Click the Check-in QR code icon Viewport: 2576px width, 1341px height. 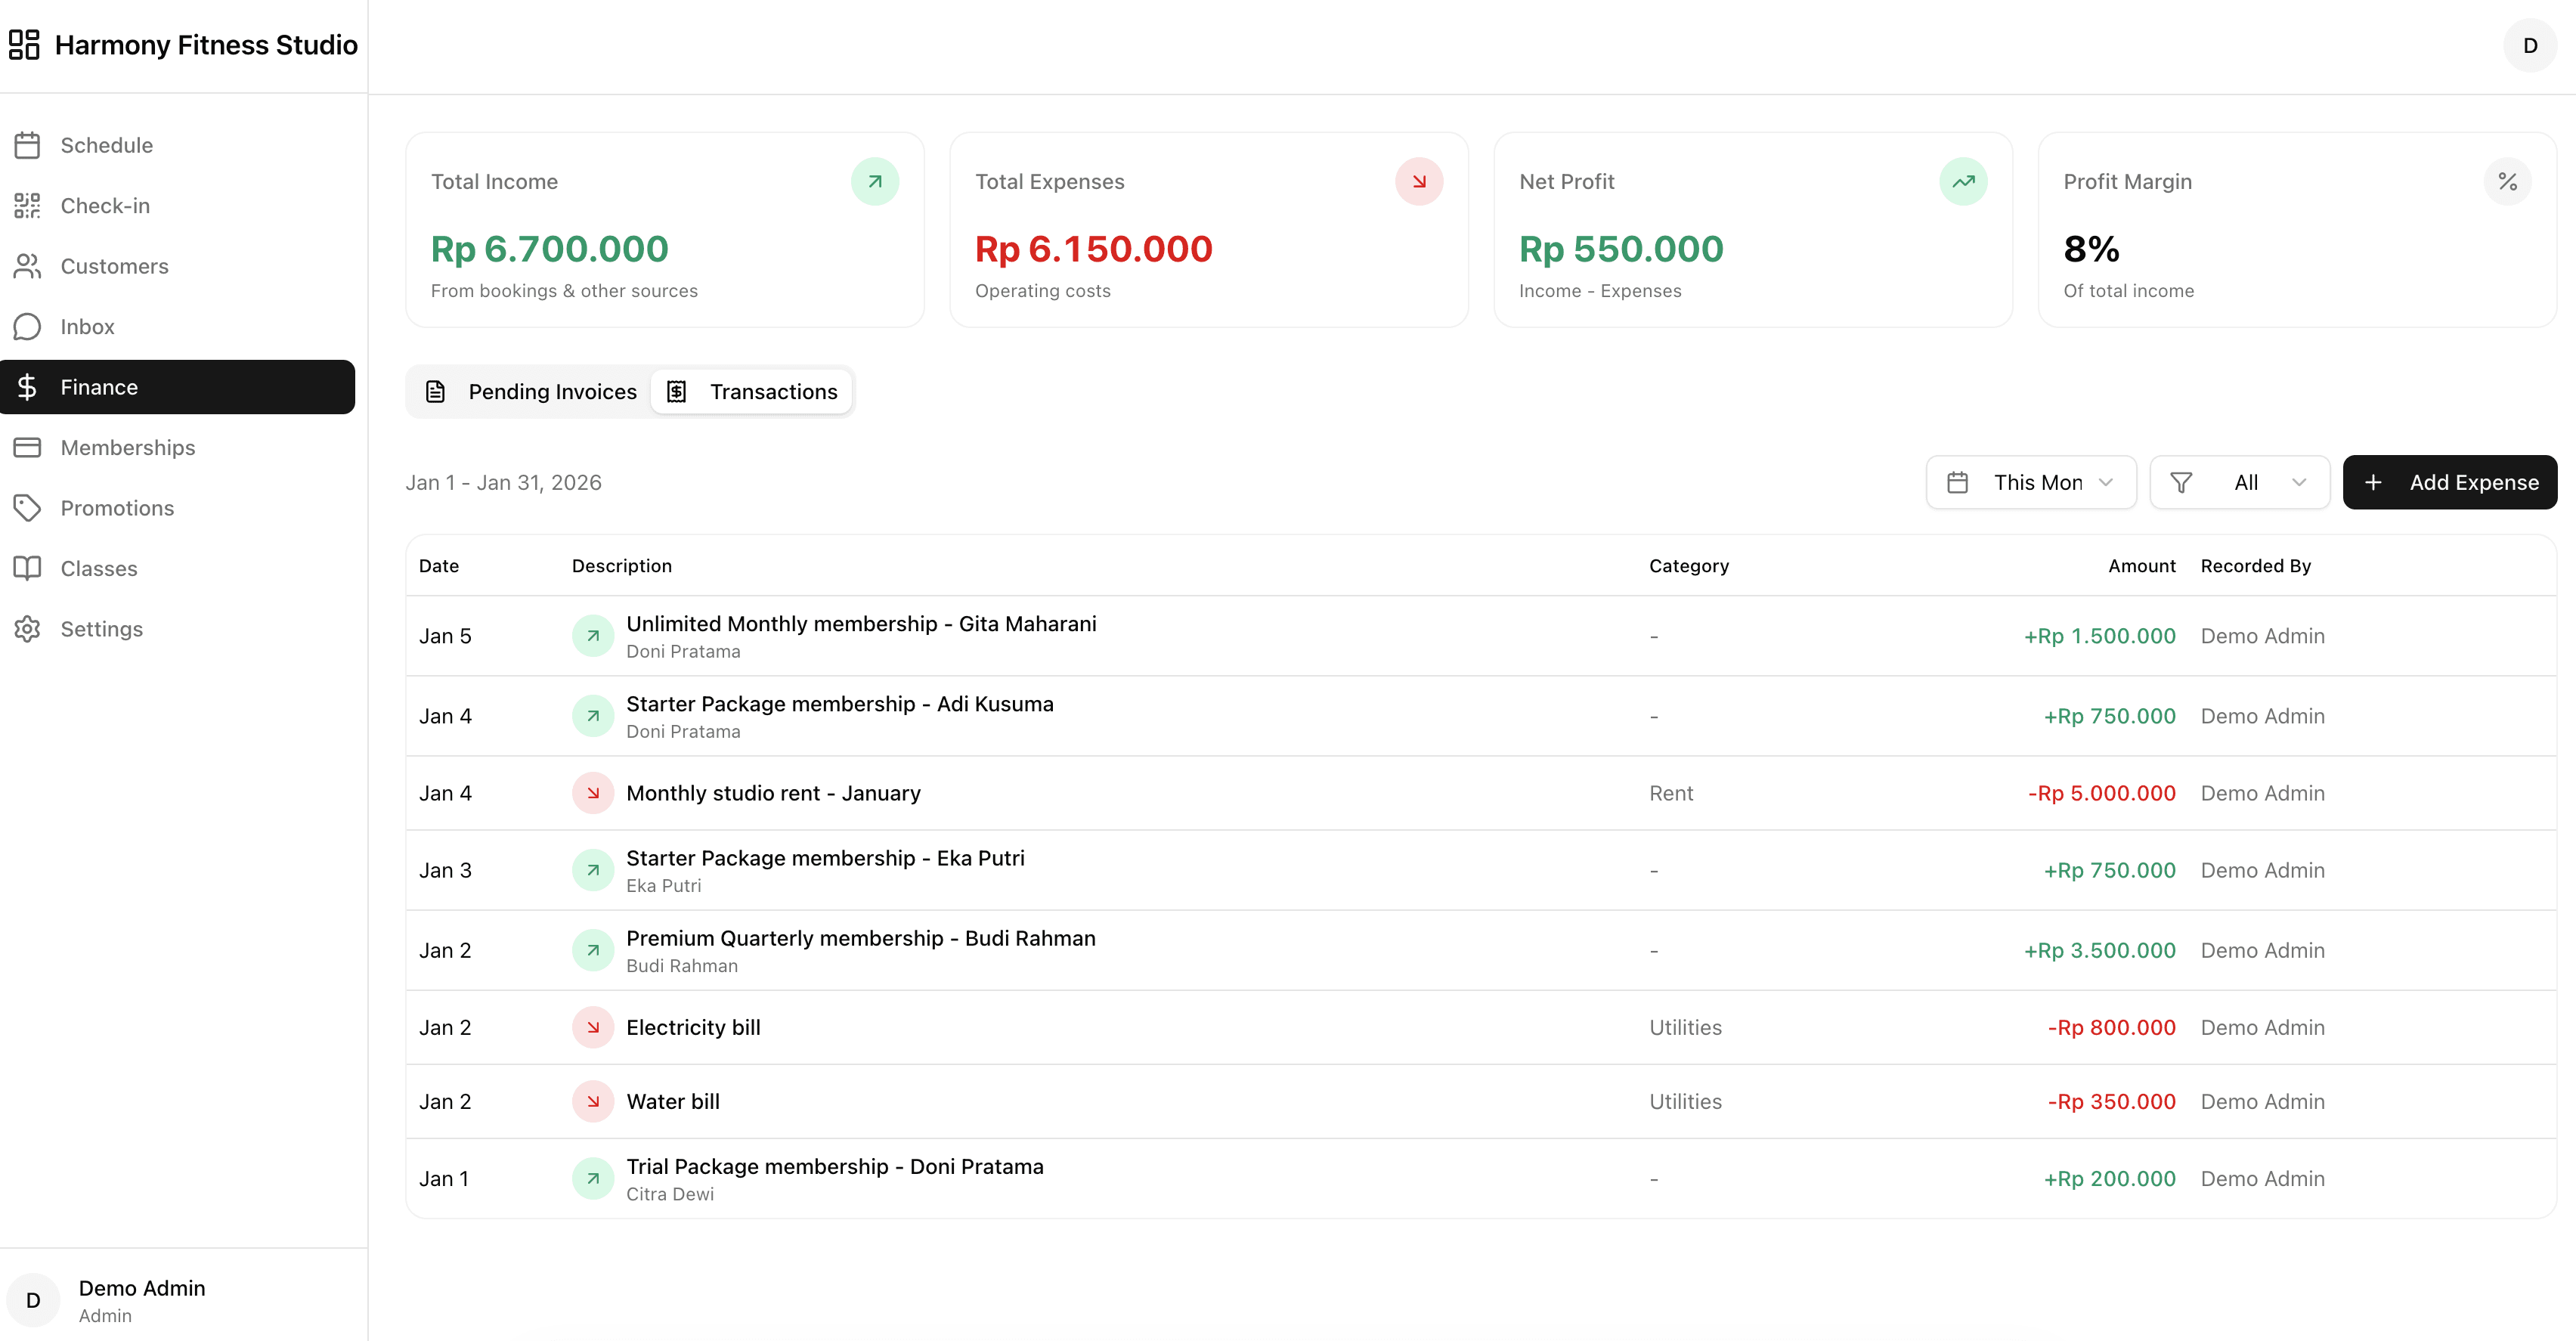pos(27,206)
